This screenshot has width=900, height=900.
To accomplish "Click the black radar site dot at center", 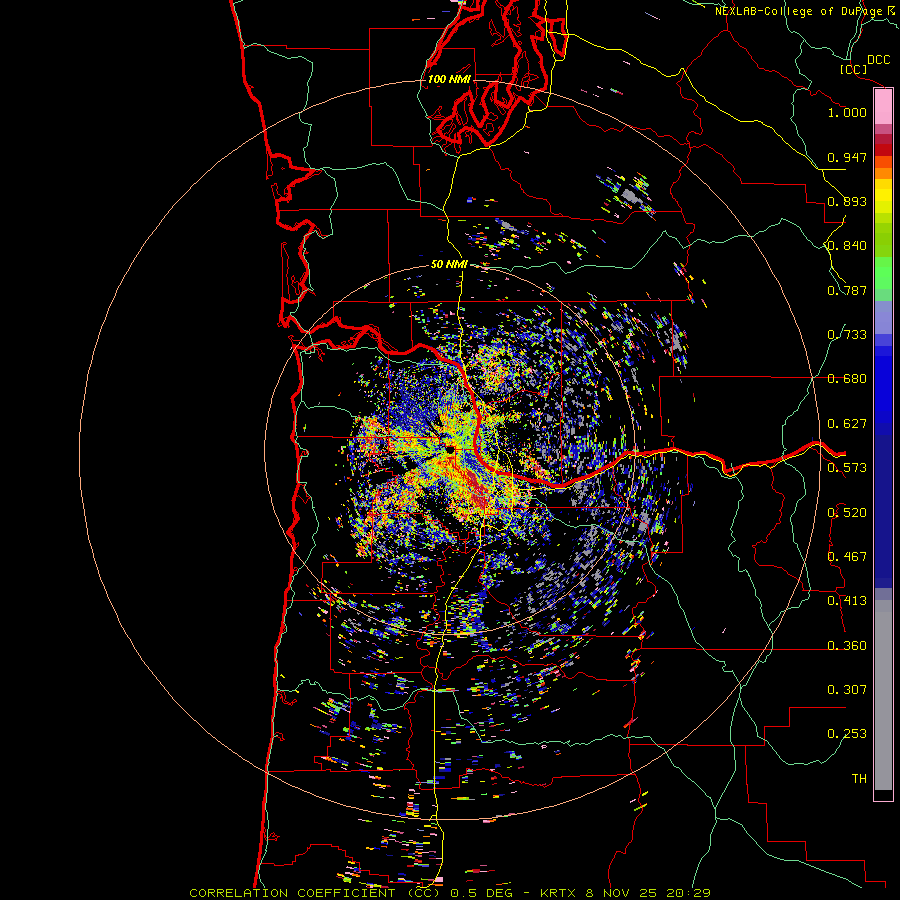I will pyautogui.click(x=450, y=449).
